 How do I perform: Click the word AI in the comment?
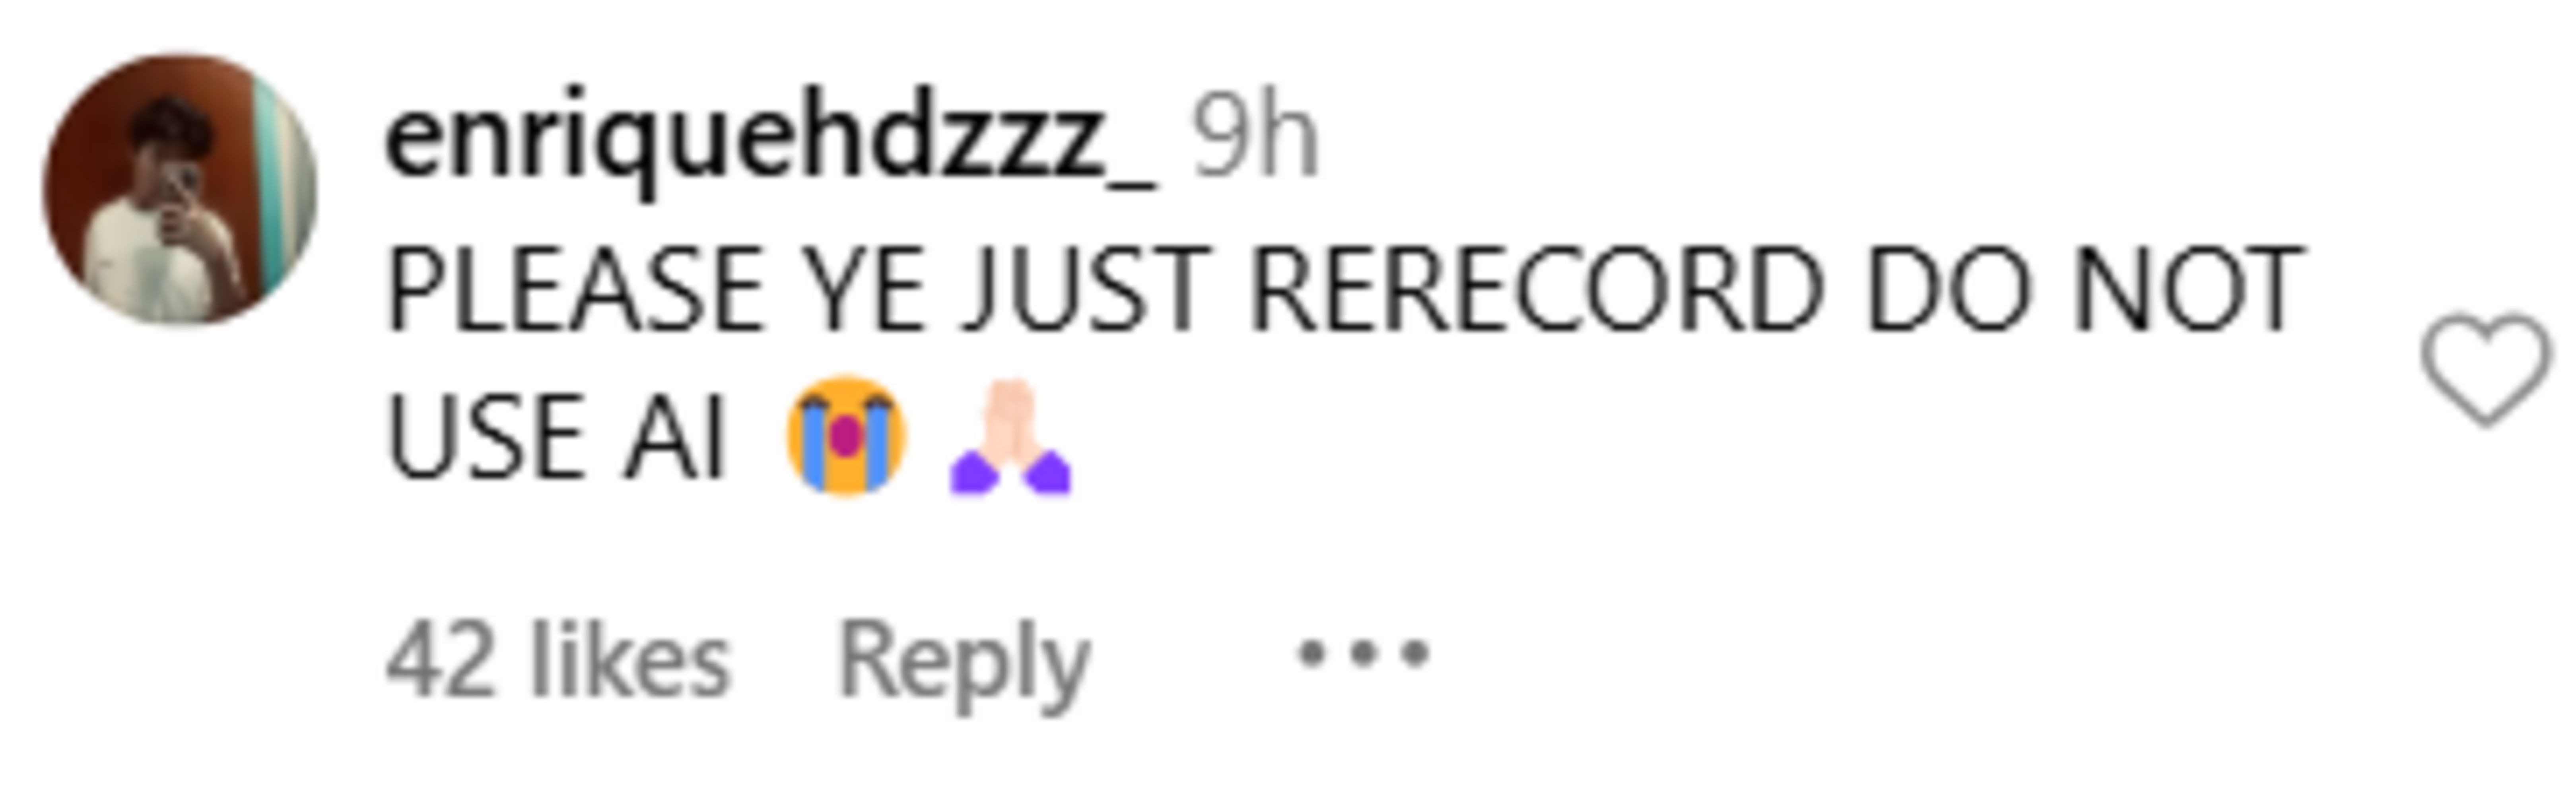pyautogui.click(x=673, y=436)
